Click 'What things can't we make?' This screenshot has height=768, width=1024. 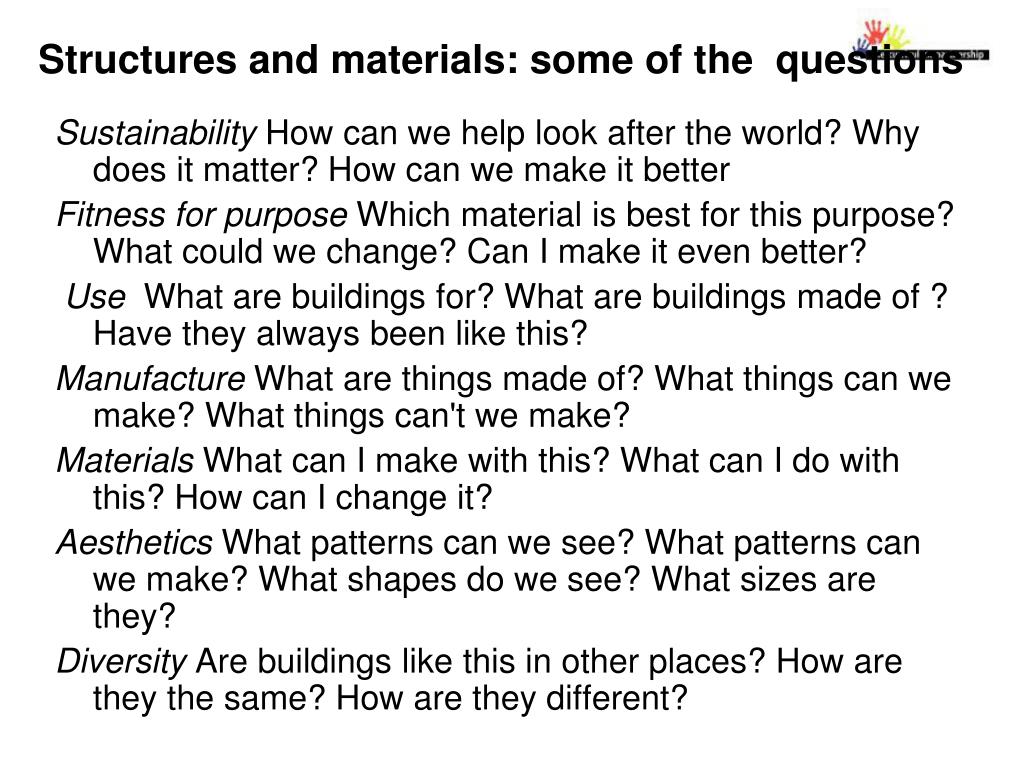[x=418, y=416]
